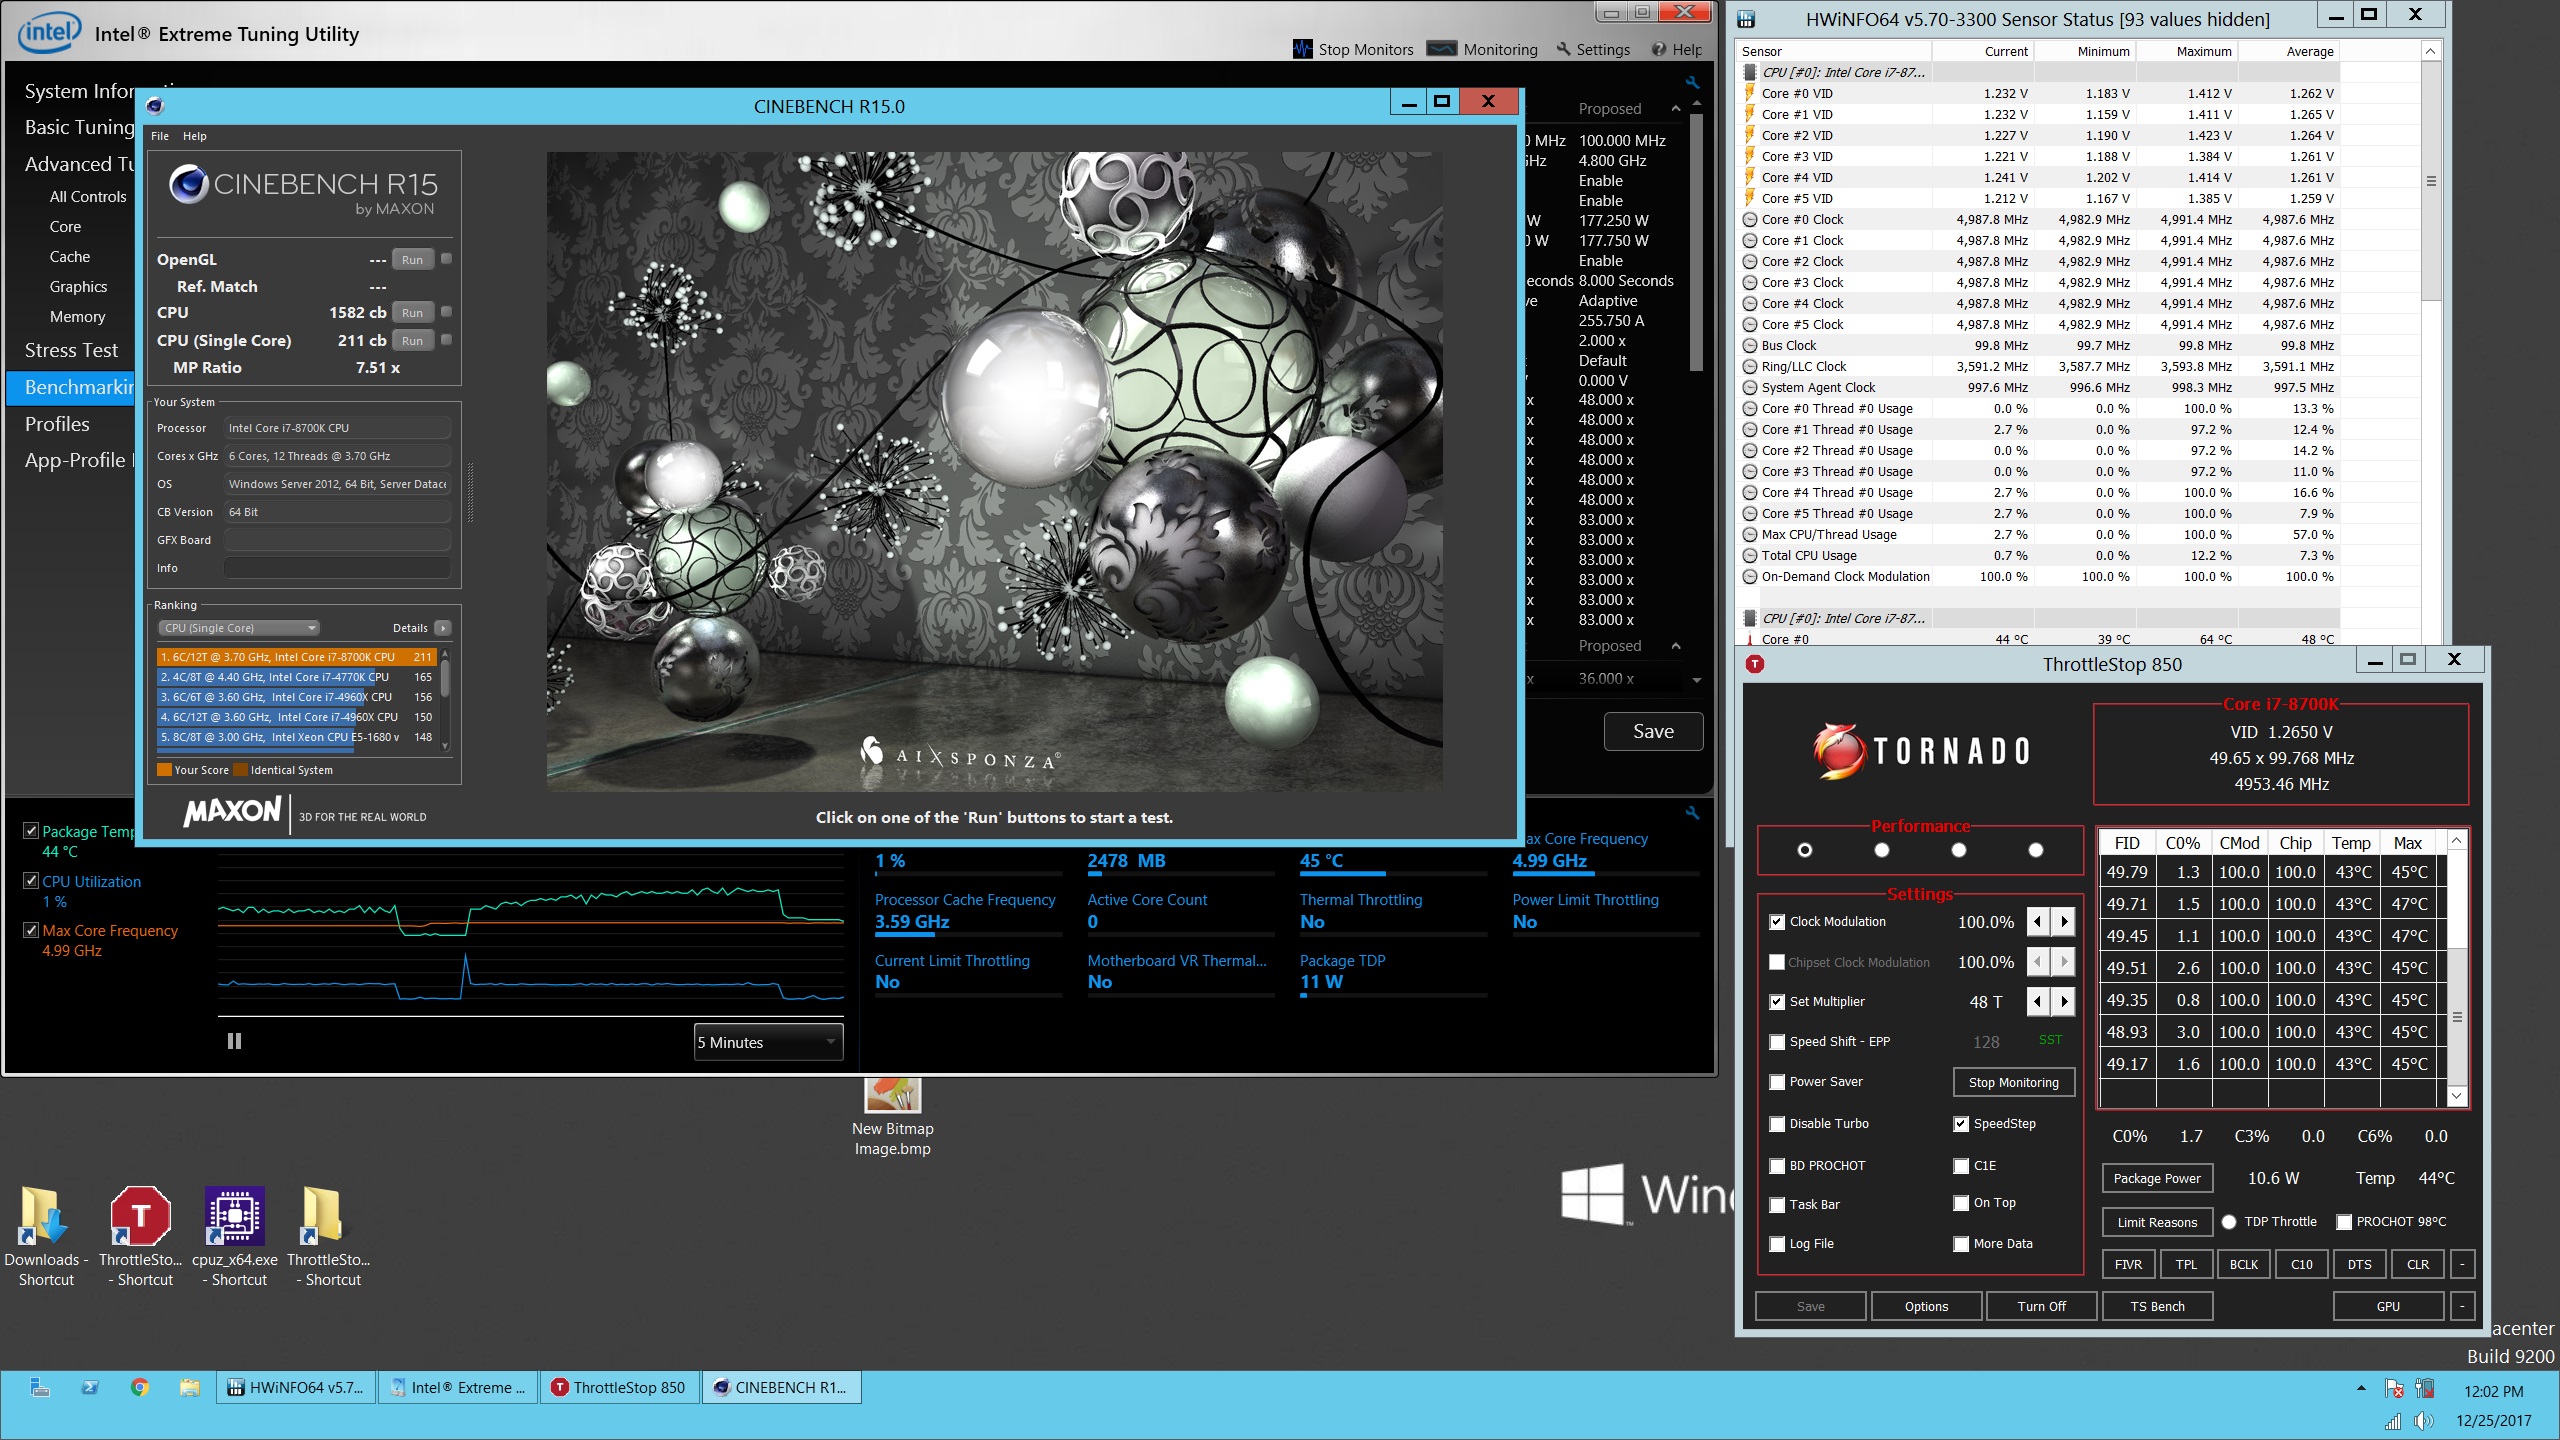This screenshot has width=2560, height=1440.
Task: Click the HWiNFO64 title bar icon
Action: 1746,19
